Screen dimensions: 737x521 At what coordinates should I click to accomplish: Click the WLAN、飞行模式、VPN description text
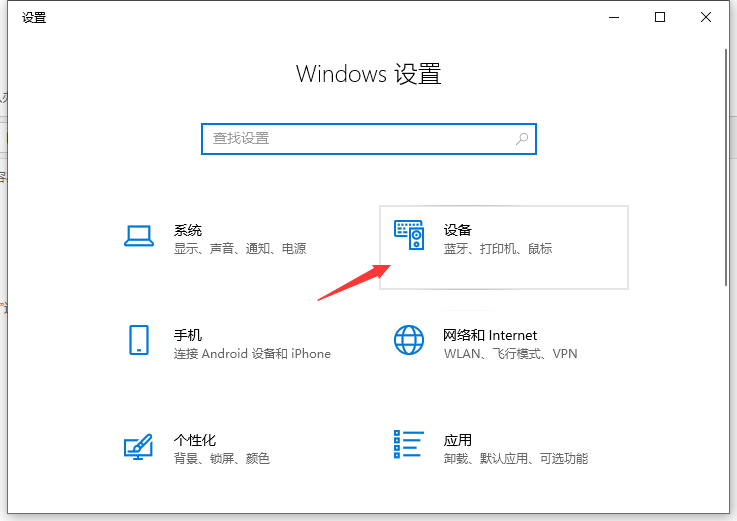pos(510,354)
